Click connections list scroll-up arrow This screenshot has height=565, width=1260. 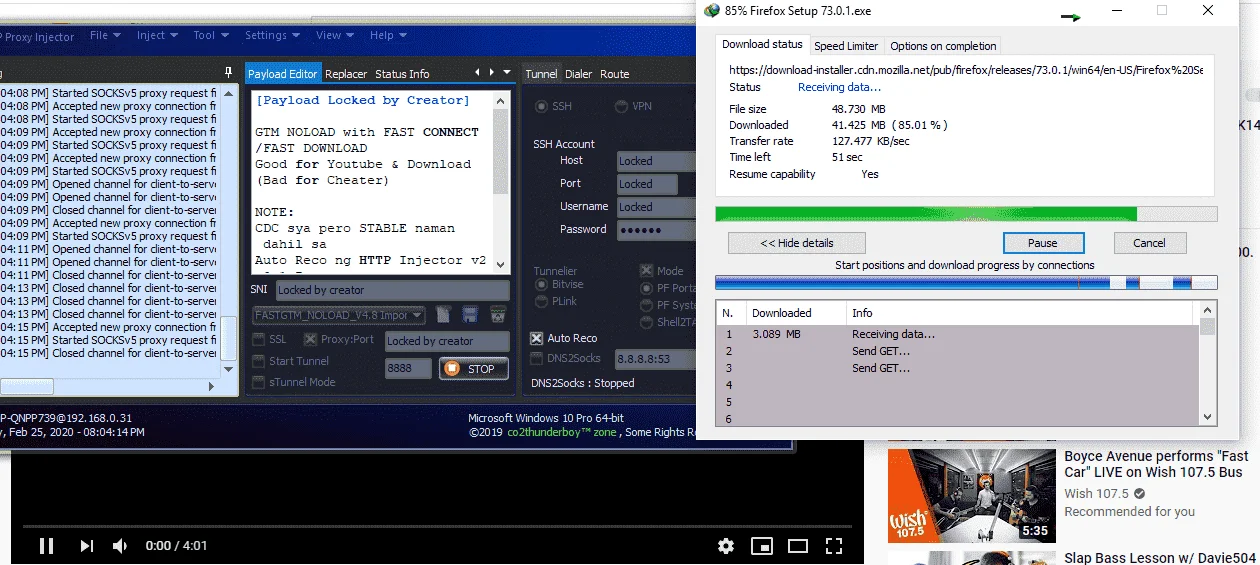[x=1207, y=310]
